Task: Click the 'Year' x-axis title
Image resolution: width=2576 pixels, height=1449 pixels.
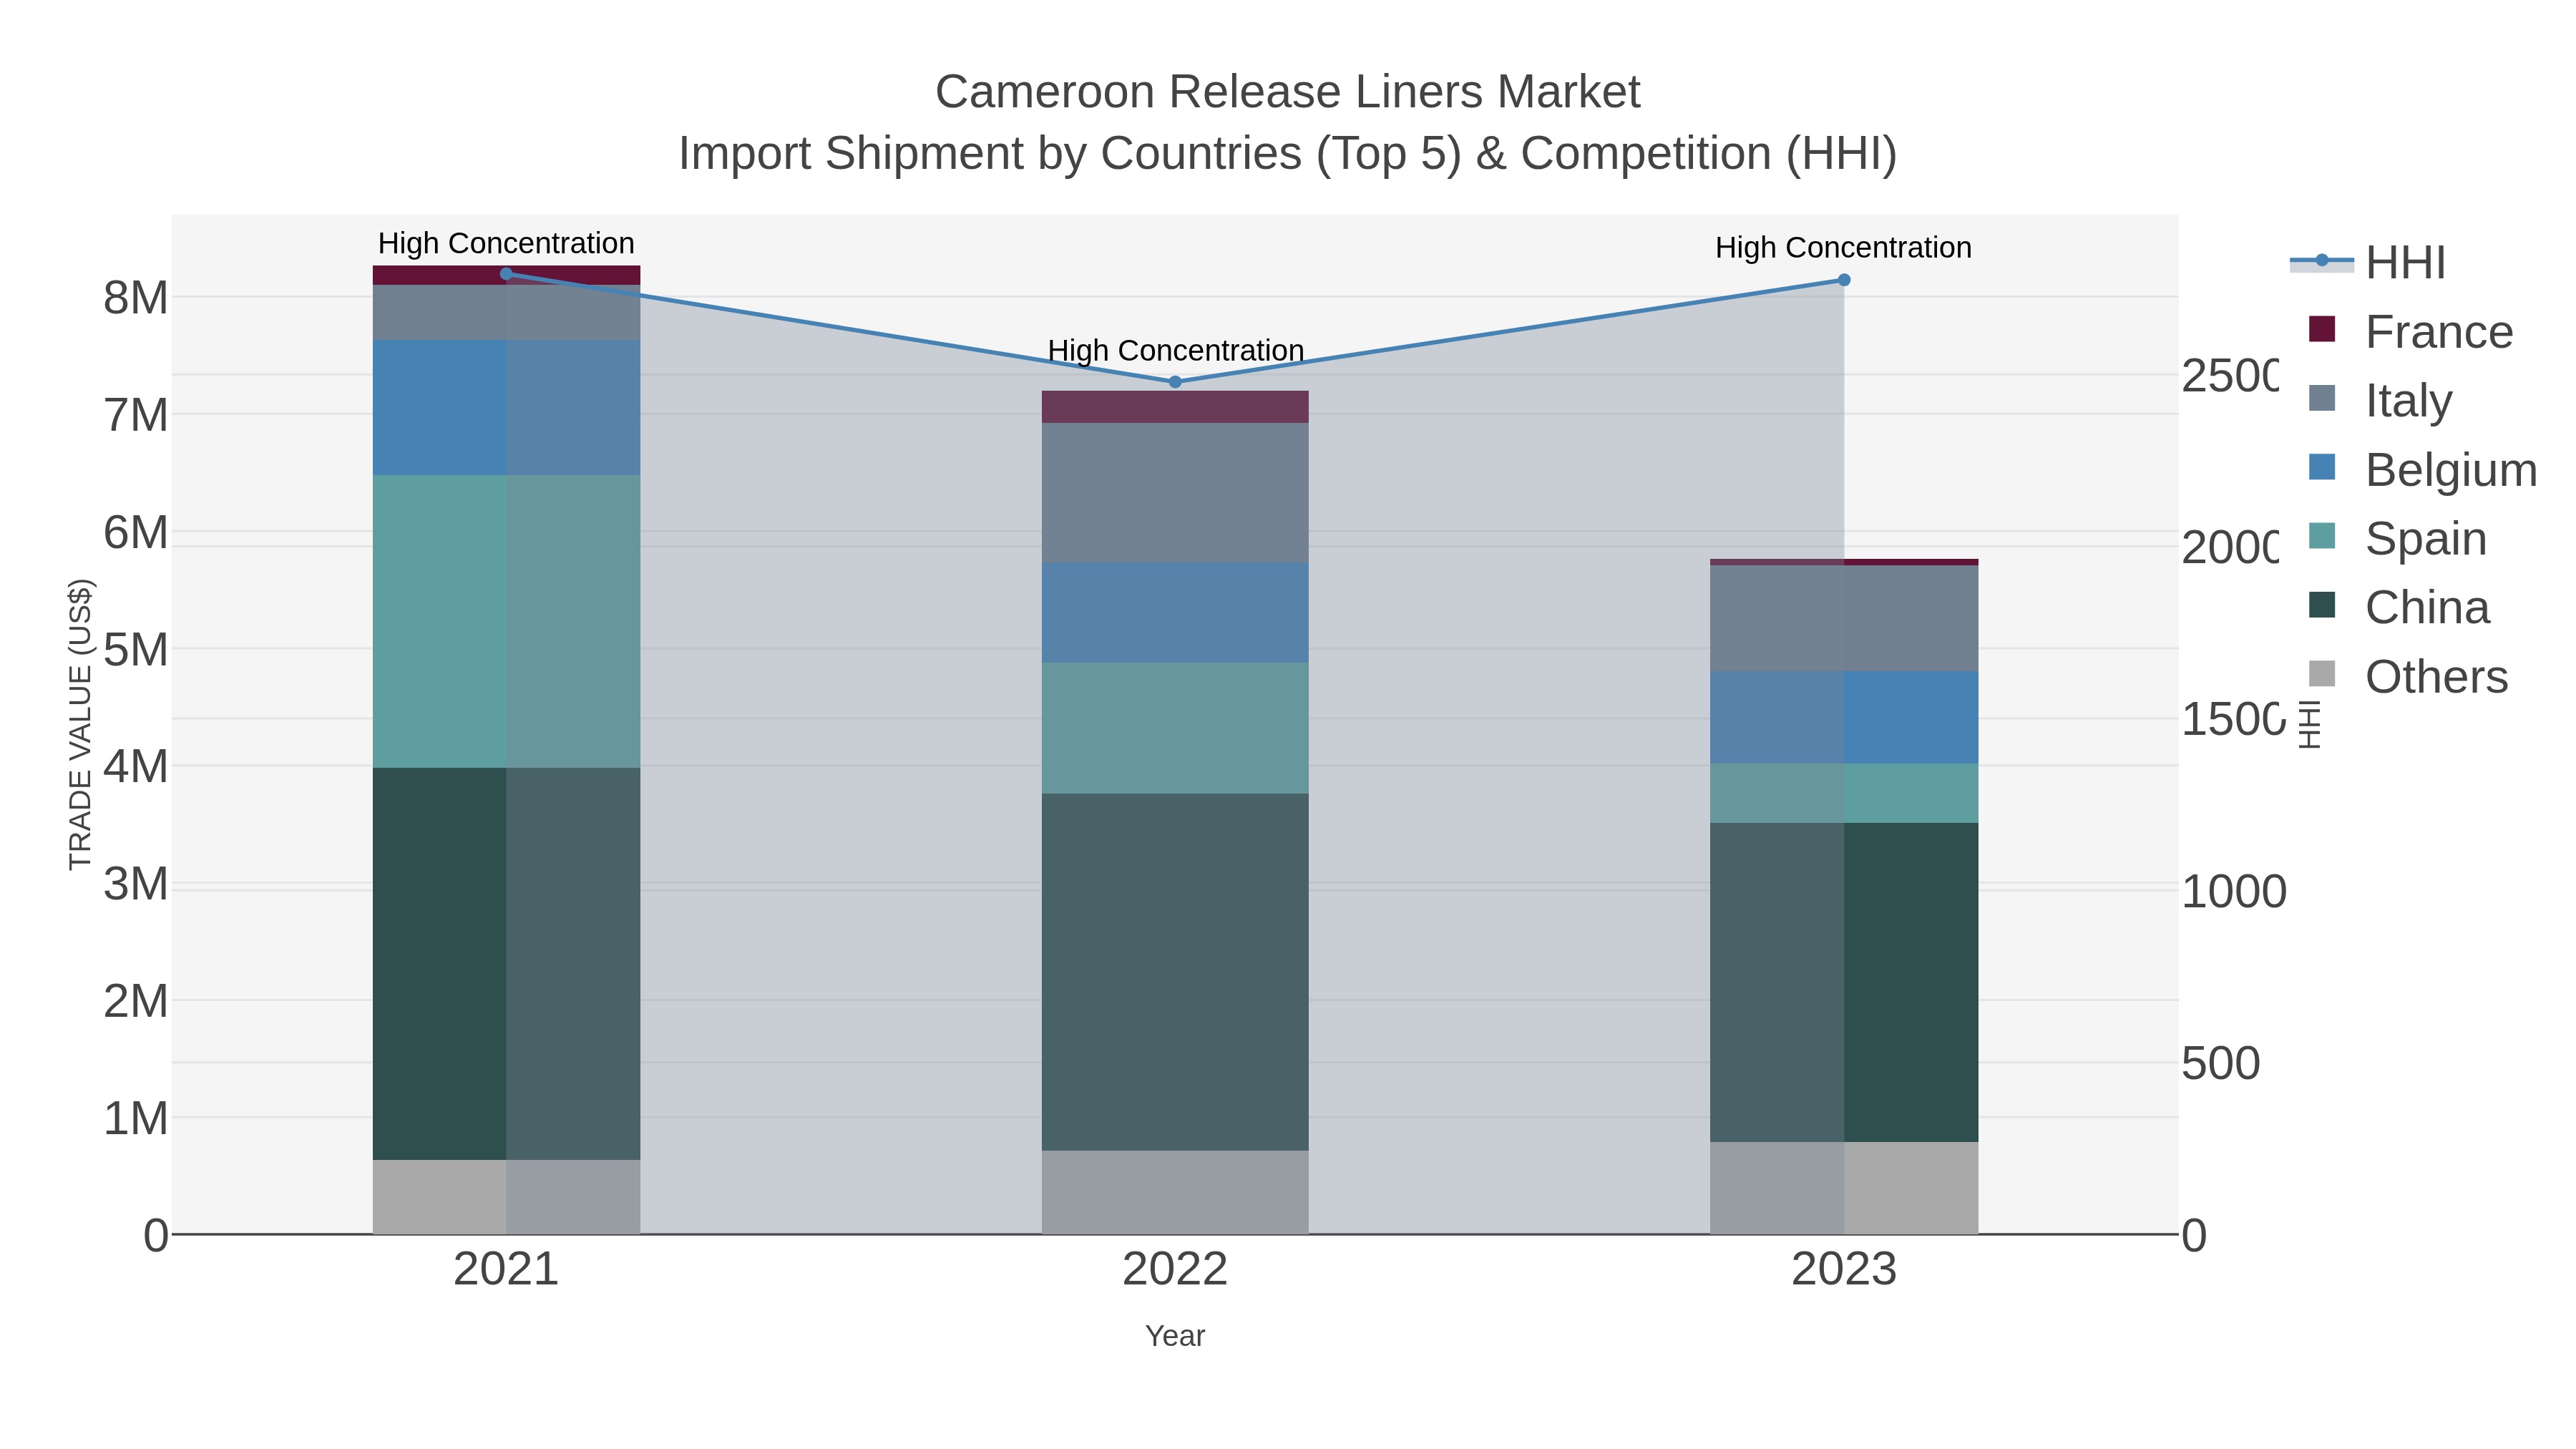Action: click(1175, 1336)
